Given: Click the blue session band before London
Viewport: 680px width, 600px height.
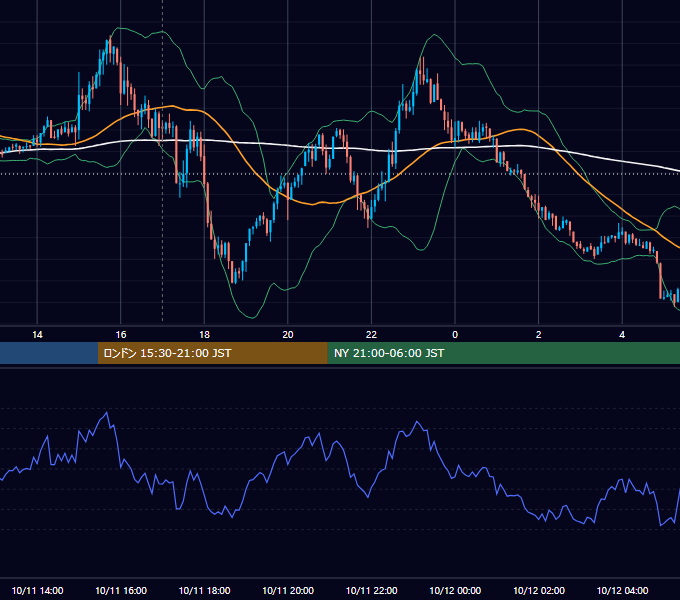Looking at the screenshot, I should coord(49,353).
